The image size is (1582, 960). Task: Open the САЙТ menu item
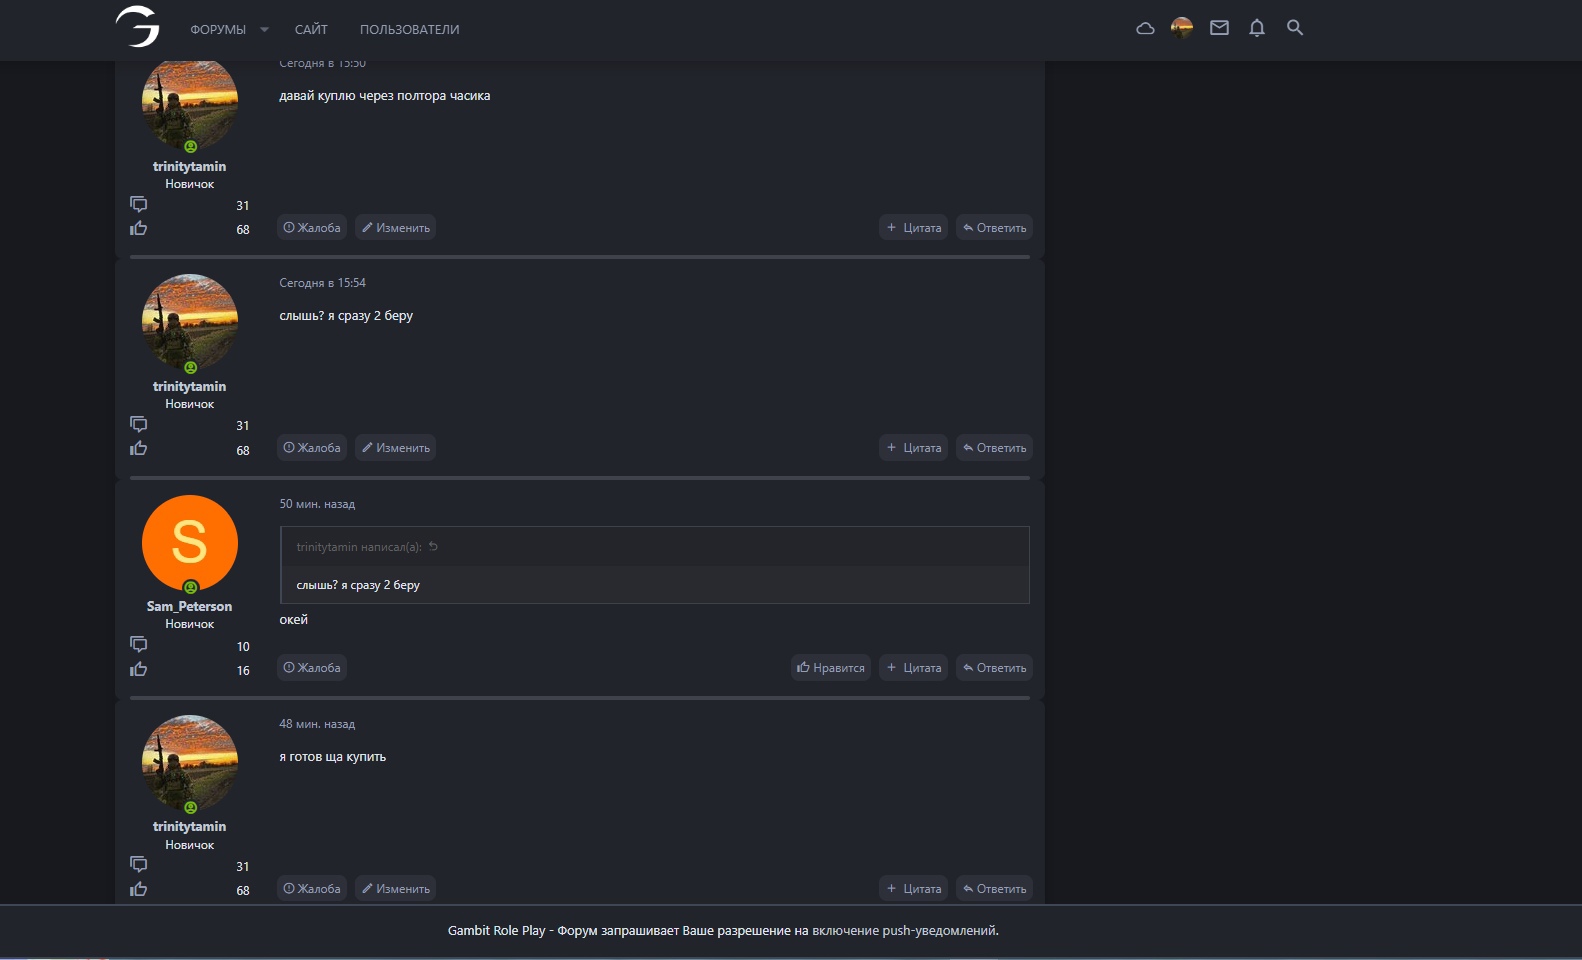point(311,30)
